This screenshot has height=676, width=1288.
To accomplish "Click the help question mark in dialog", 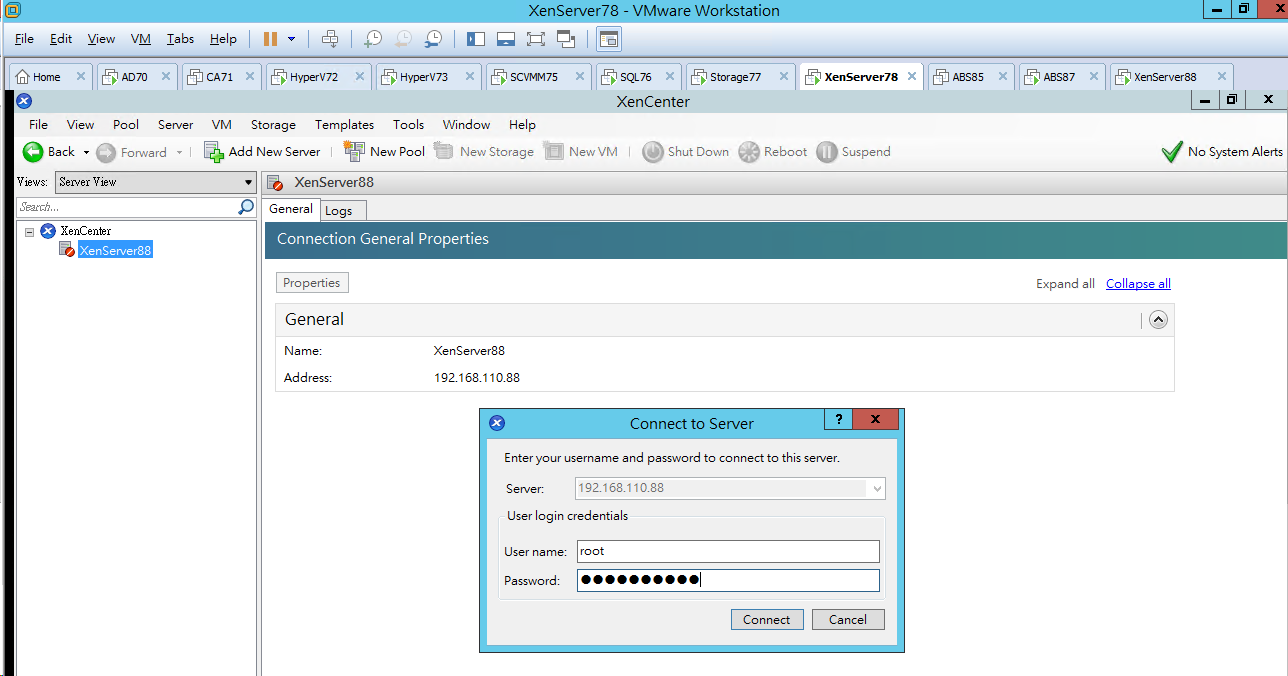I will coord(838,420).
